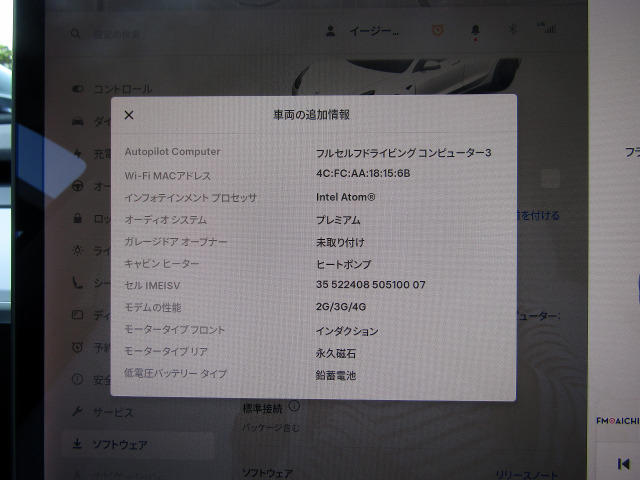Screen dimensions: 640x480
Task: Click the white car image thumbnail
Action: coord(406,76)
